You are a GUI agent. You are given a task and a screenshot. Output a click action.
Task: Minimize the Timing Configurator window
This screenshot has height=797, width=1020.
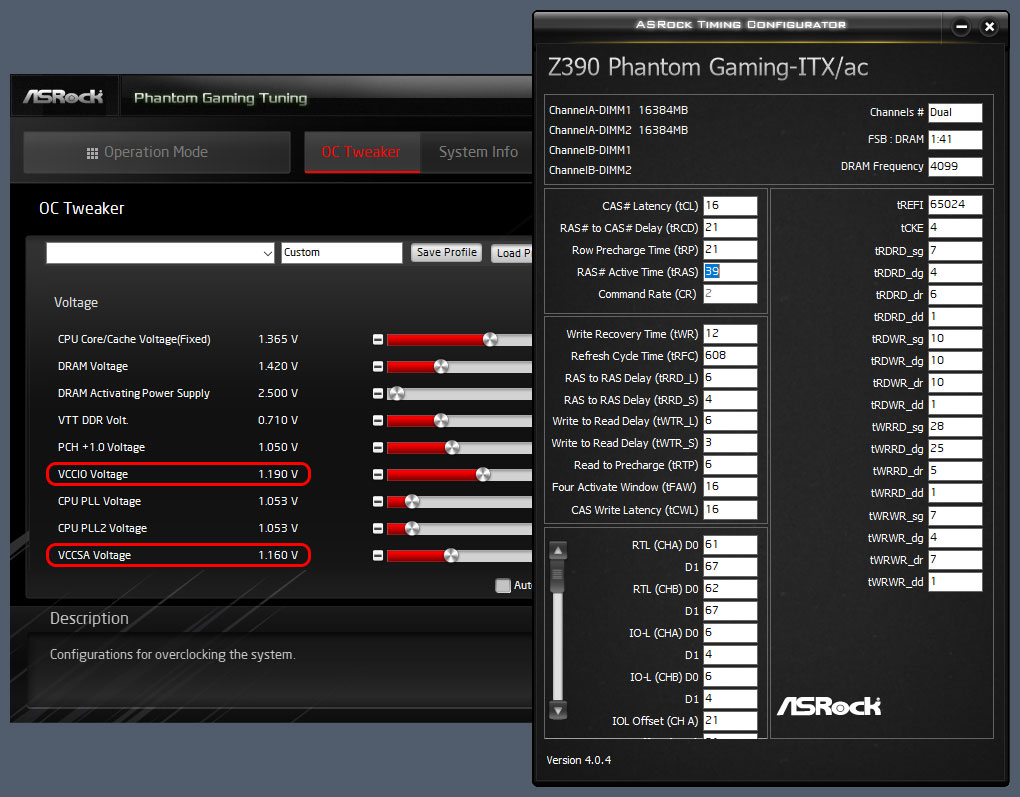click(961, 27)
